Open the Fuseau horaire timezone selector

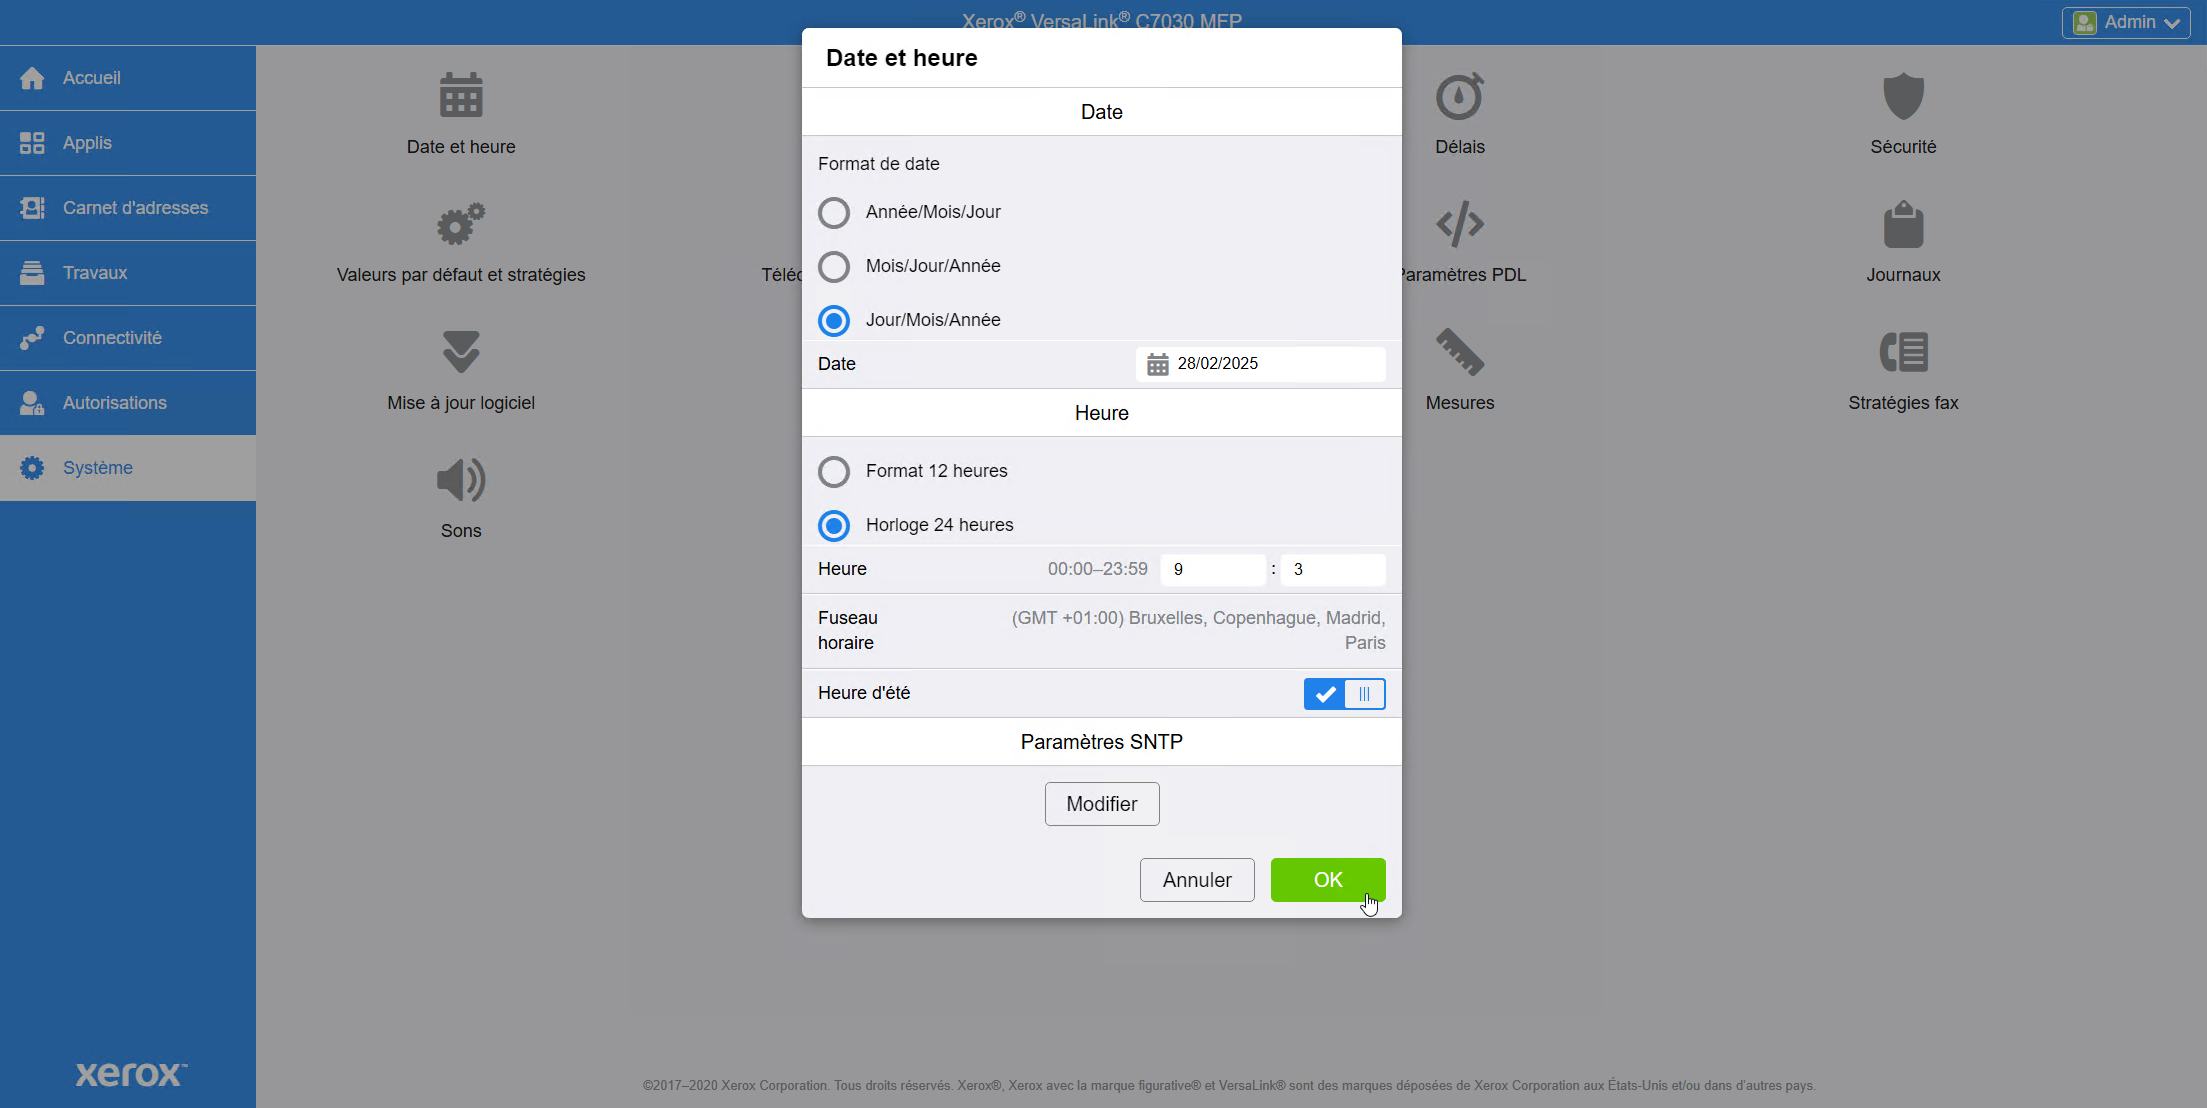pos(1198,630)
